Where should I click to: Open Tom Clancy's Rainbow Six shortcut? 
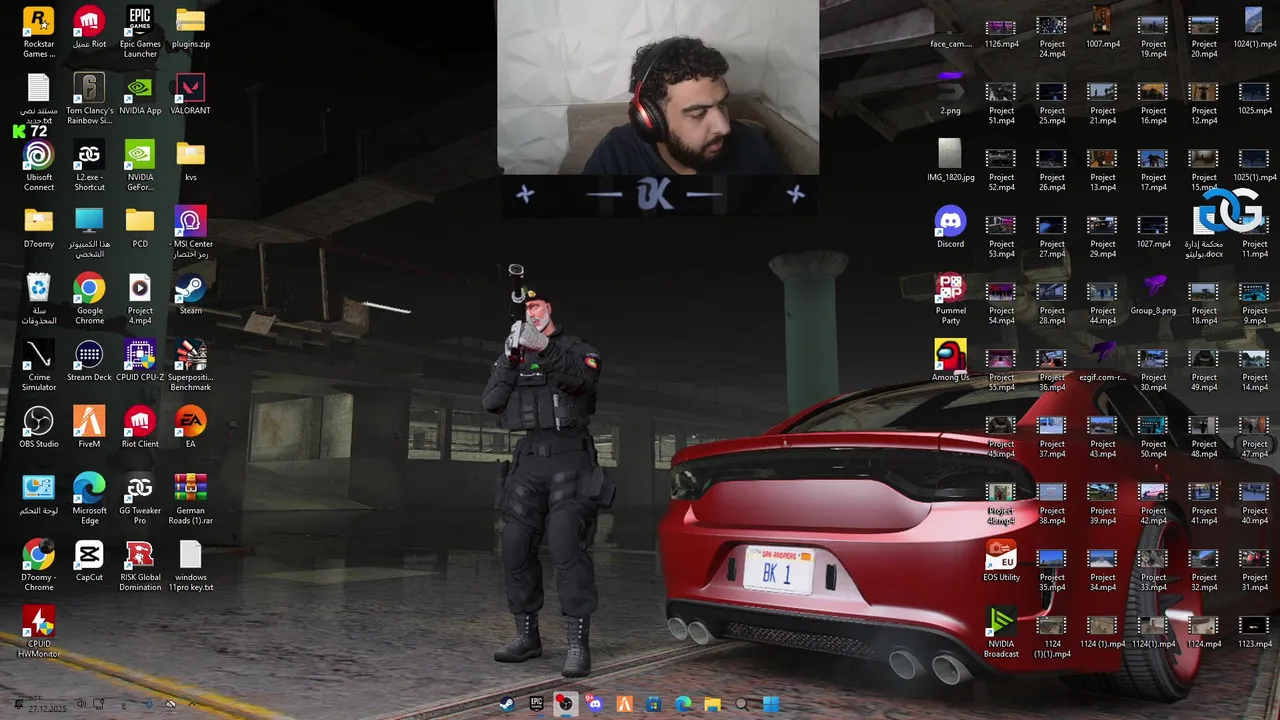pyautogui.click(x=89, y=98)
